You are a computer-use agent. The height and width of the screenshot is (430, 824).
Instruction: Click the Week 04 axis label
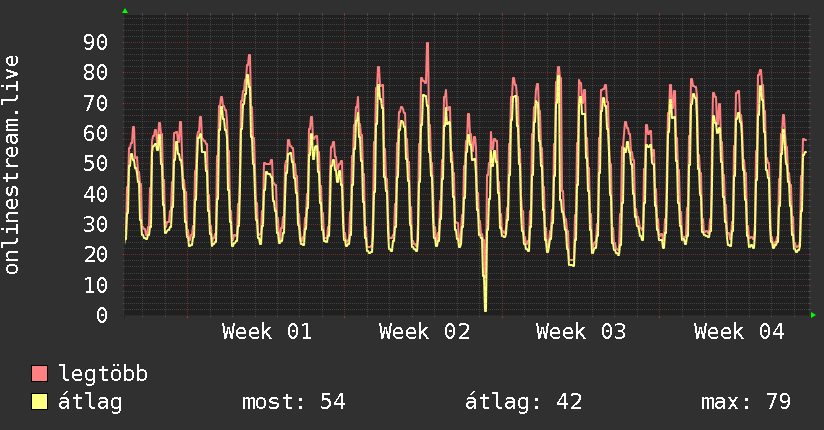tap(739, 332)
